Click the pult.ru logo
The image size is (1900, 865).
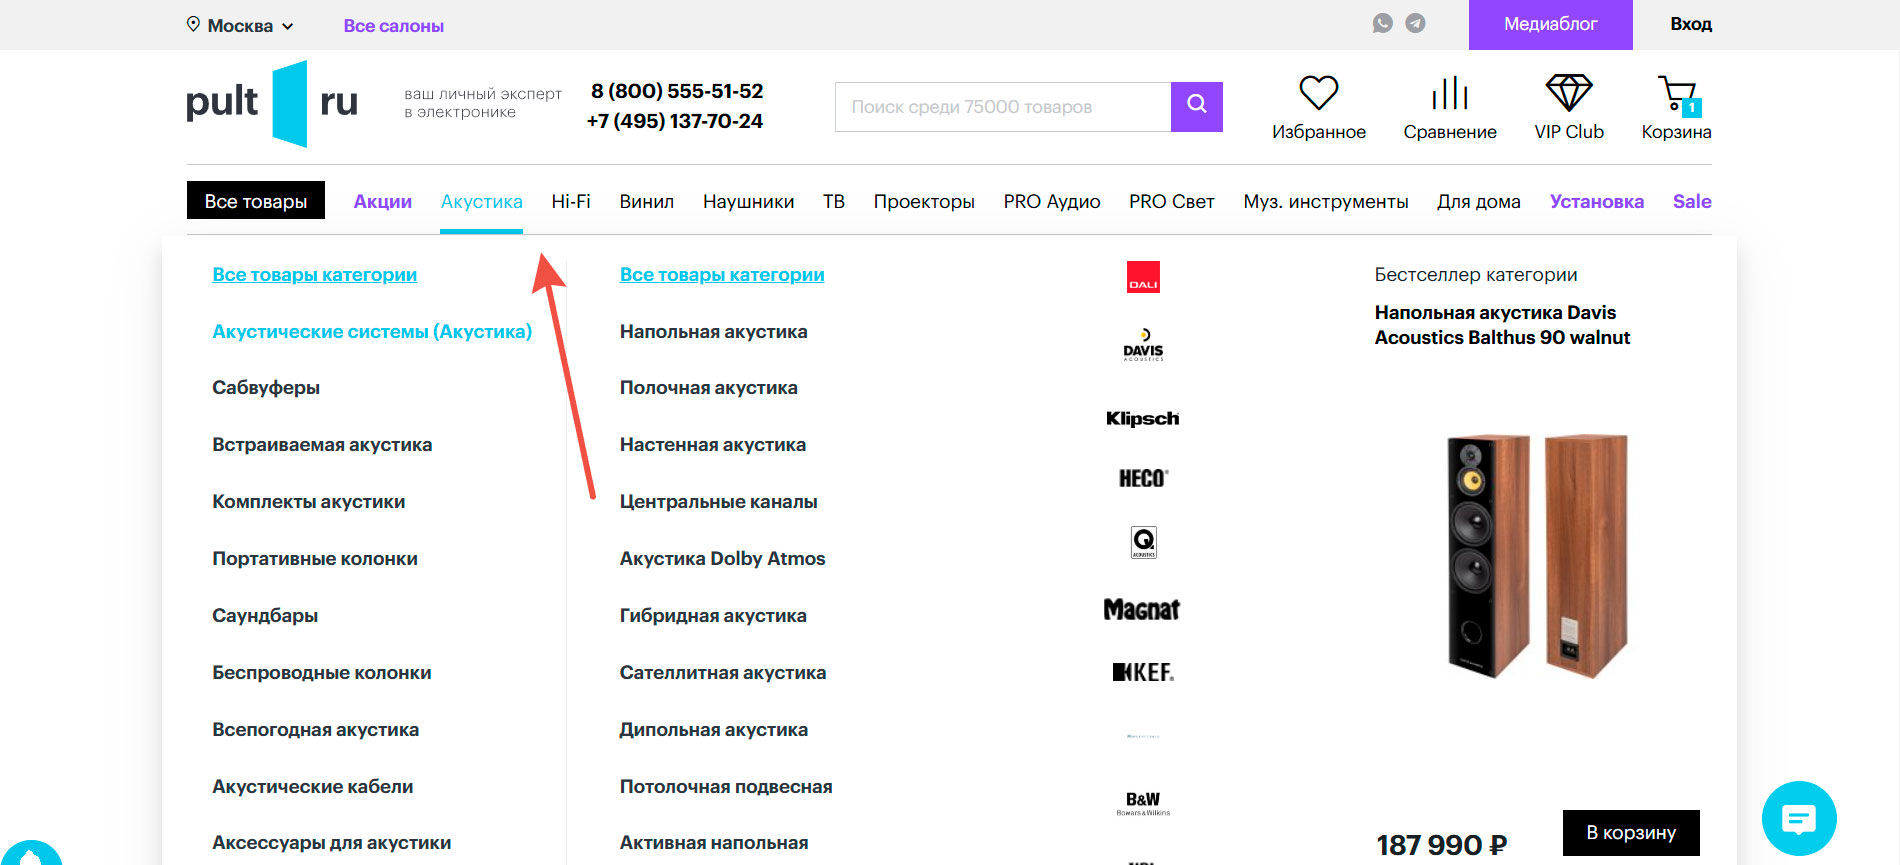tap(272, 103)
